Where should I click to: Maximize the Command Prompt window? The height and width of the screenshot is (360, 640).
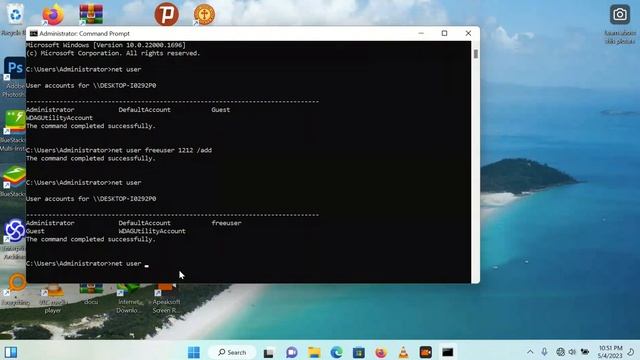(x=444, y=33)
